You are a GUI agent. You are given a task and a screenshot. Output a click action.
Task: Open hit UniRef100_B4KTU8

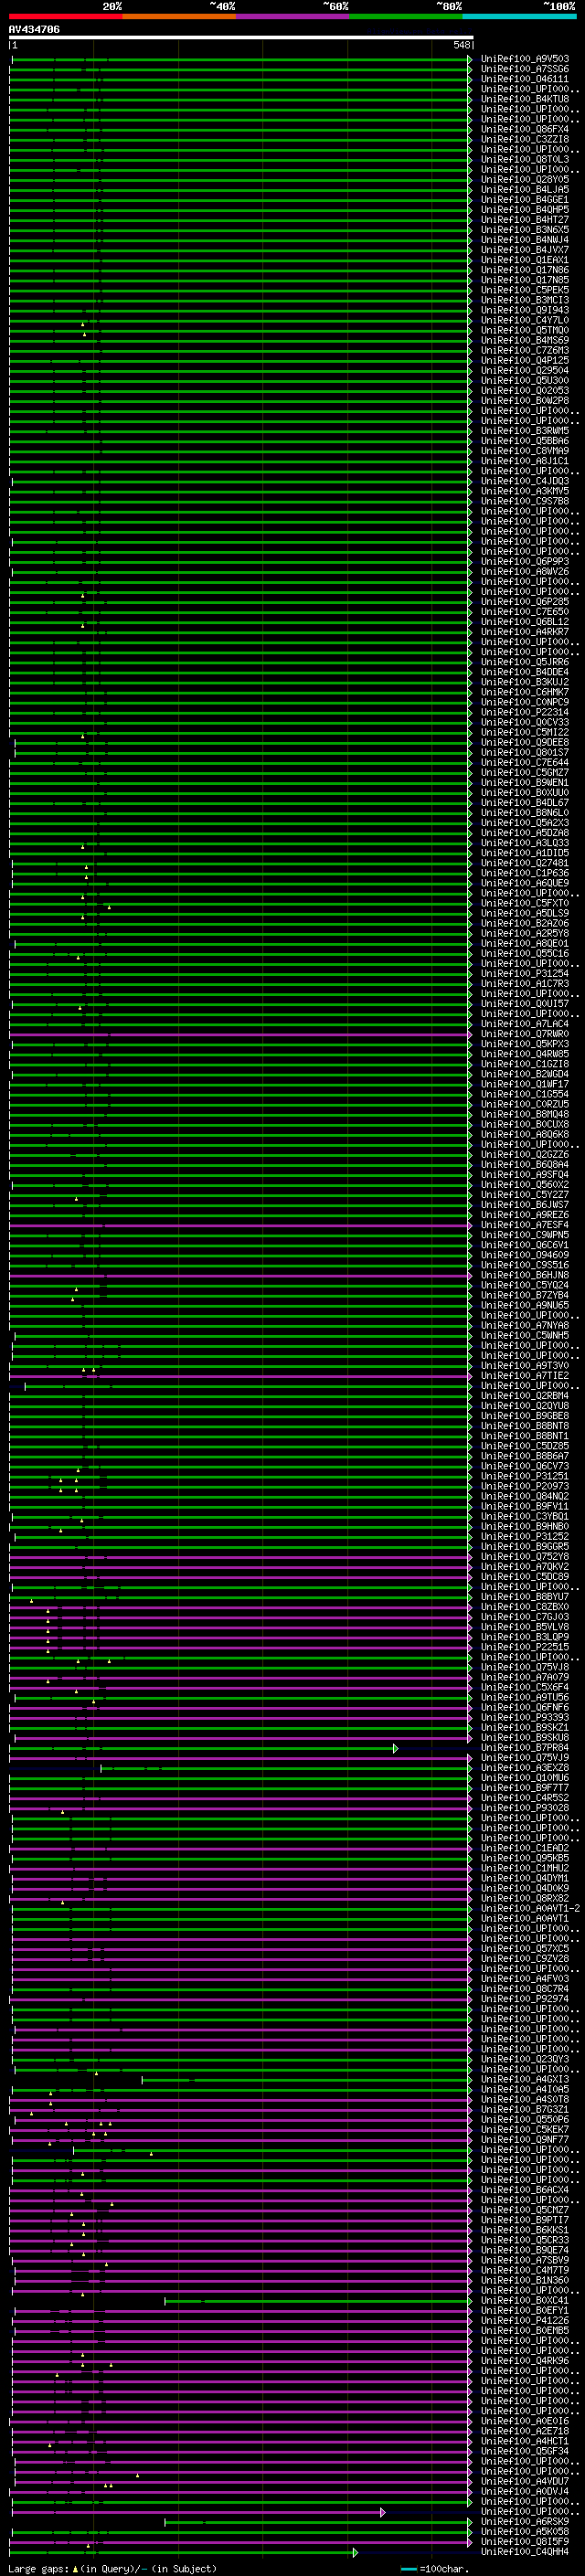[525, 99]
